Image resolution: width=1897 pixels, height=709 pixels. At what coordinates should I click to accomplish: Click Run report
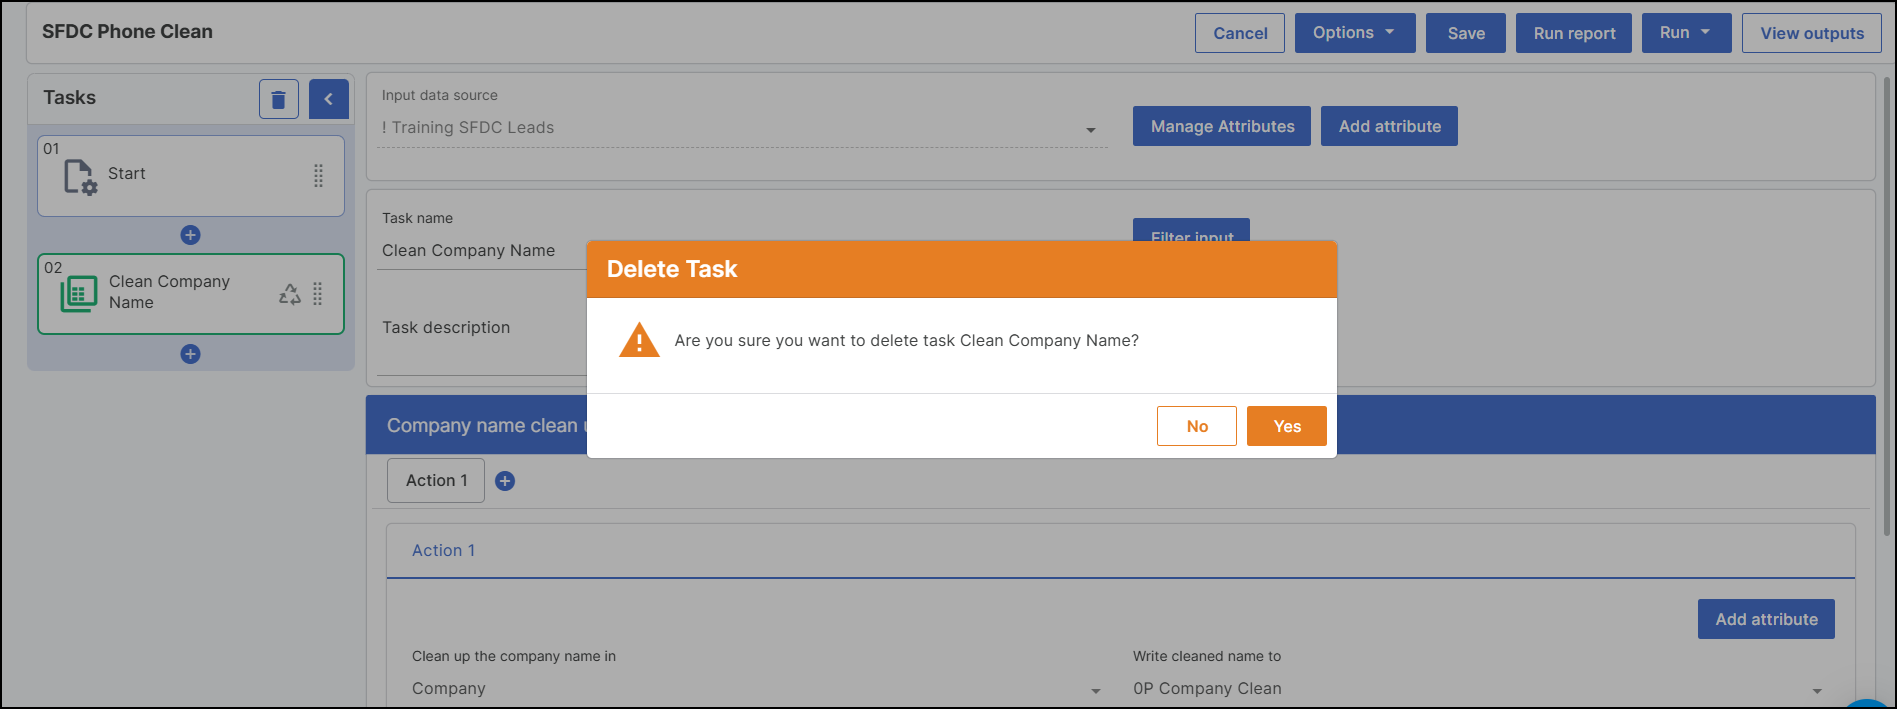pyautogui.click(x=1574, y=33)
